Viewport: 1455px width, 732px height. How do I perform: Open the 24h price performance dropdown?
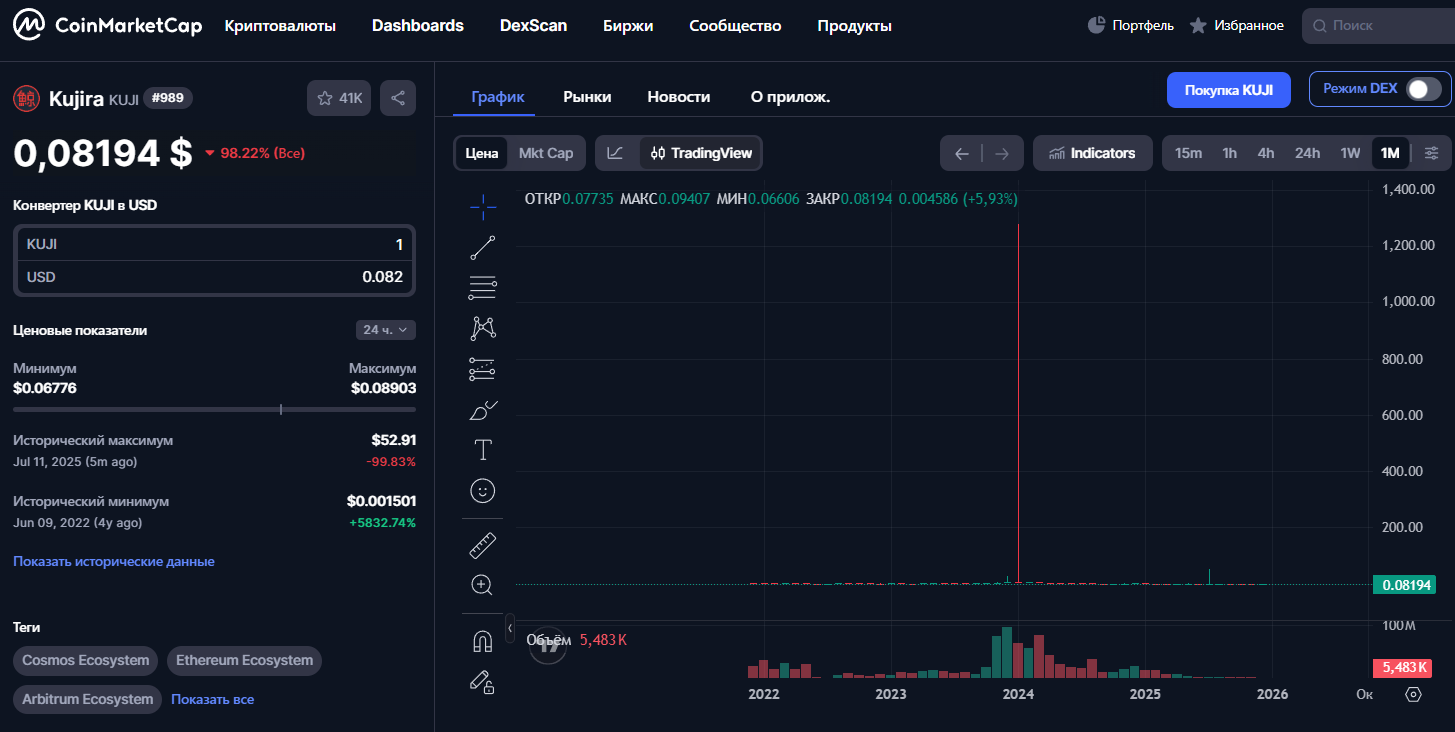pyautogui.click(x=385, y=330)
